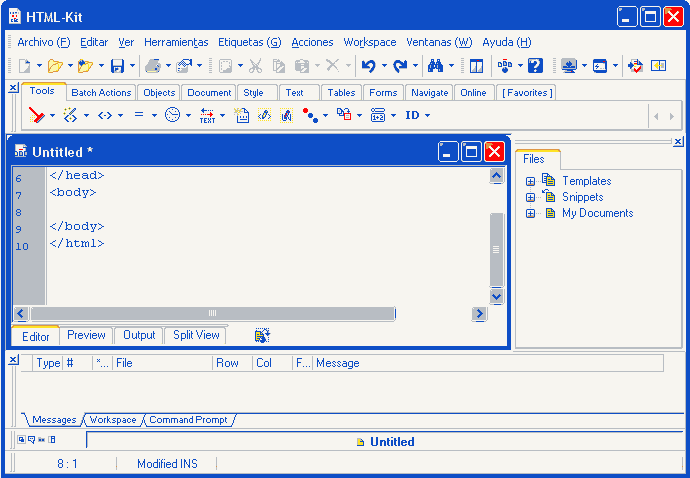Open the Etiquetas menu
The height and width of the screenshot is (478, 690).
tap(250, 42)
